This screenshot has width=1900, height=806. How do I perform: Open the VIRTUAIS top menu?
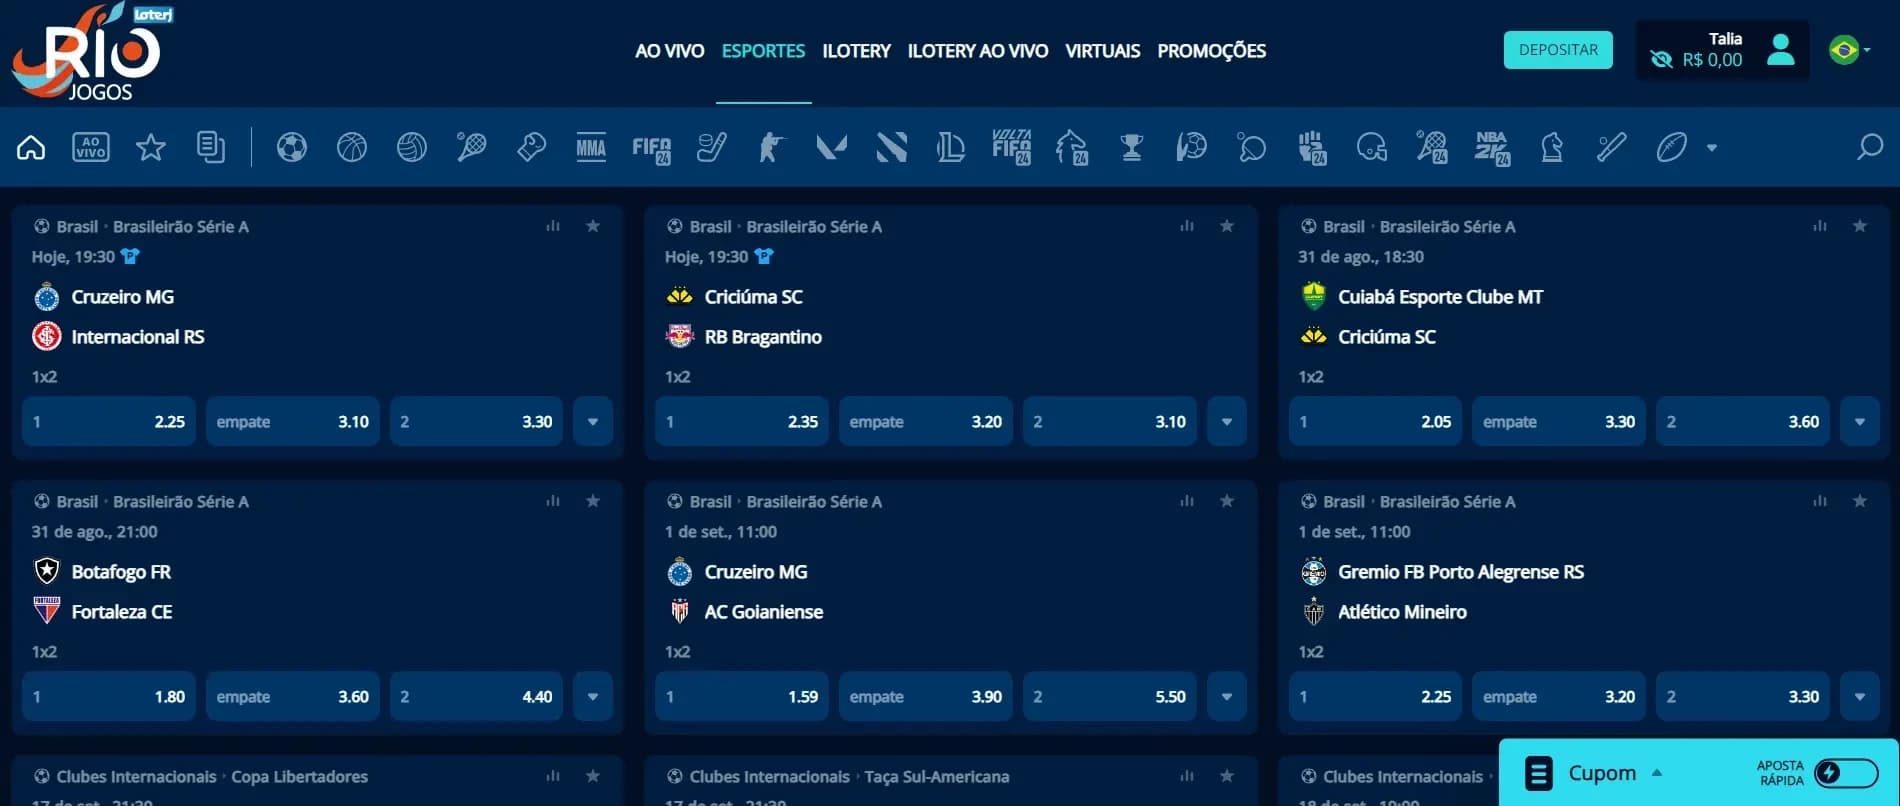pyautogui.click(x=1102, y=51)
